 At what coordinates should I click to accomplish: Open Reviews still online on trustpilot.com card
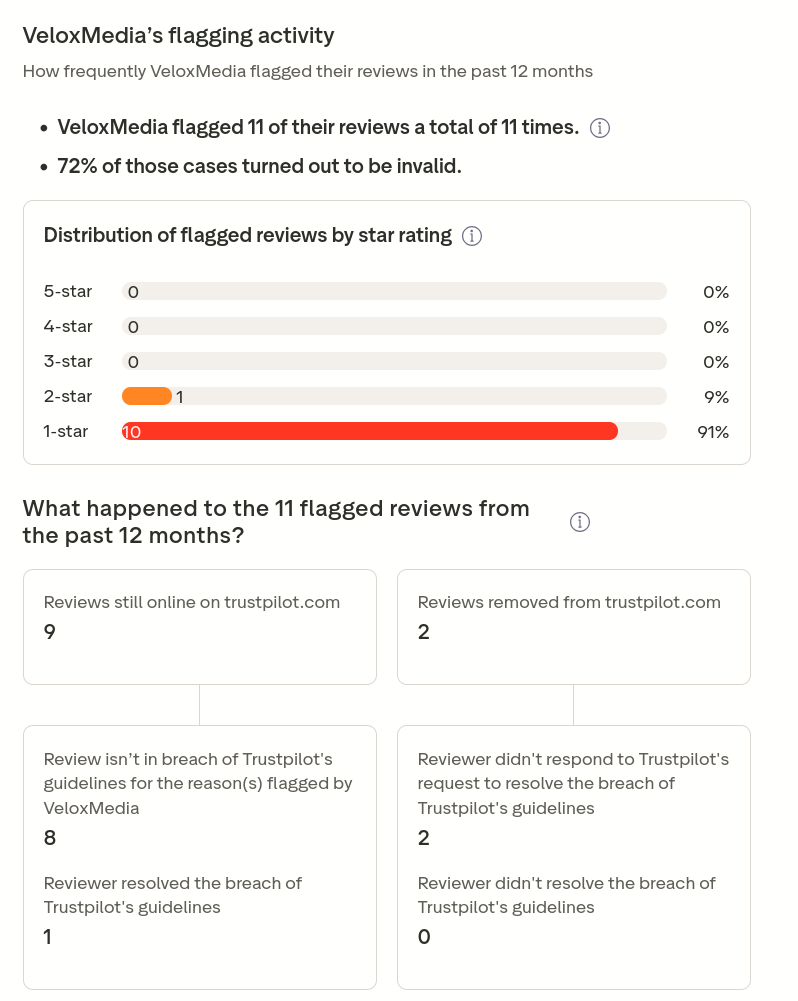coord(200,627)
